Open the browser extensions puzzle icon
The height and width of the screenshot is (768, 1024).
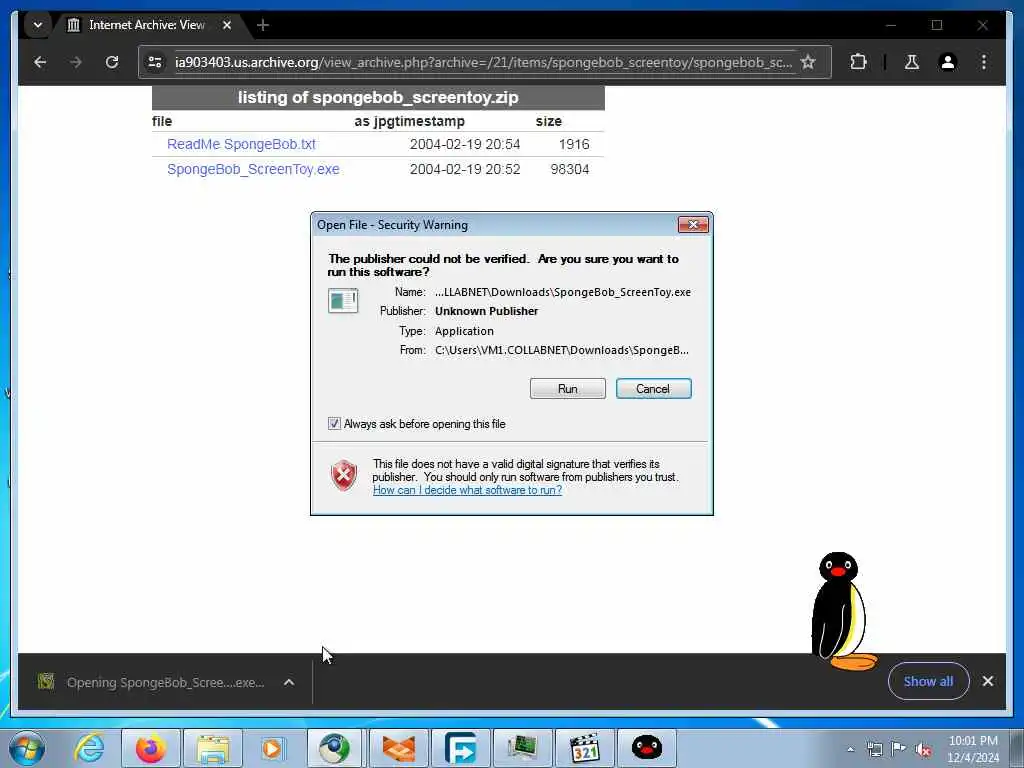tap(858, 62)
